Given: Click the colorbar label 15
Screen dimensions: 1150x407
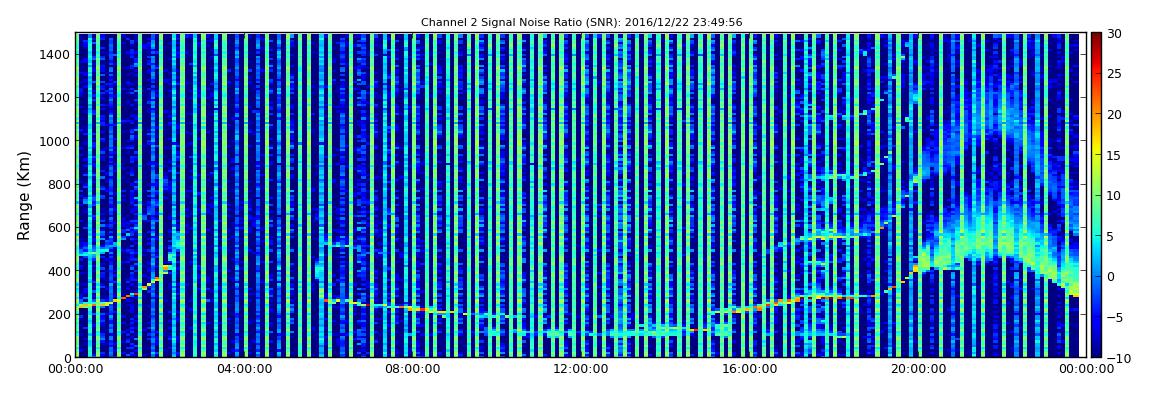Looking at the screenshot, I should coord(1115,155).
